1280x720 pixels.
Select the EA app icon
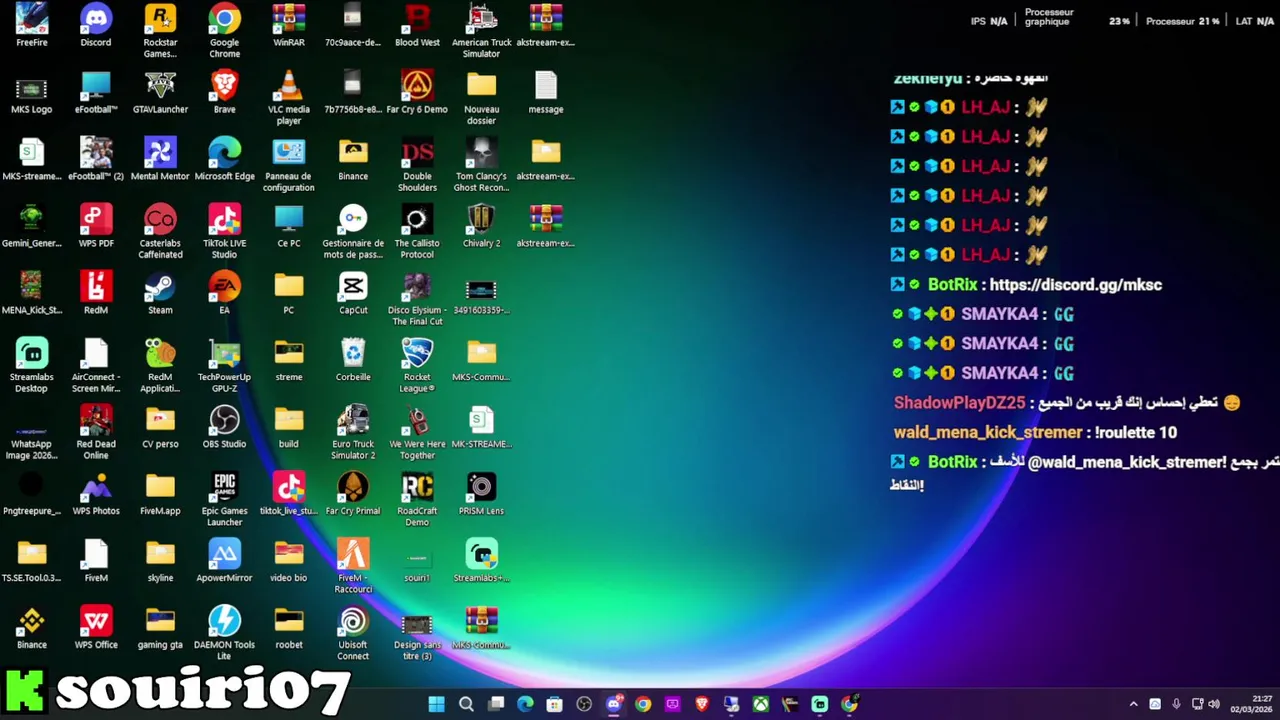(x=224, y=293)
